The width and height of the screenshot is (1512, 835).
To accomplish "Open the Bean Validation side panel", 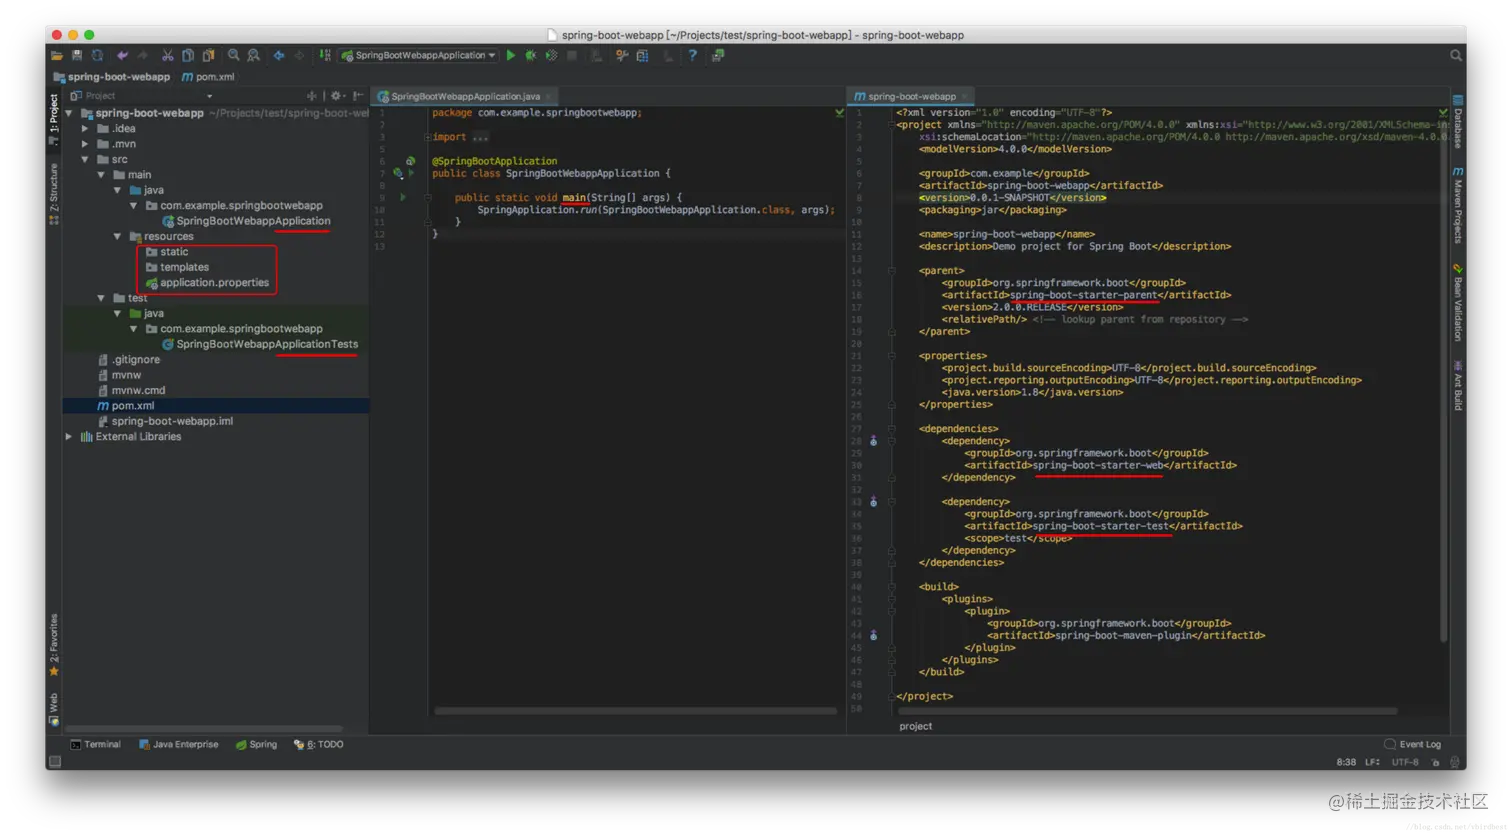I will point(1458,303).
